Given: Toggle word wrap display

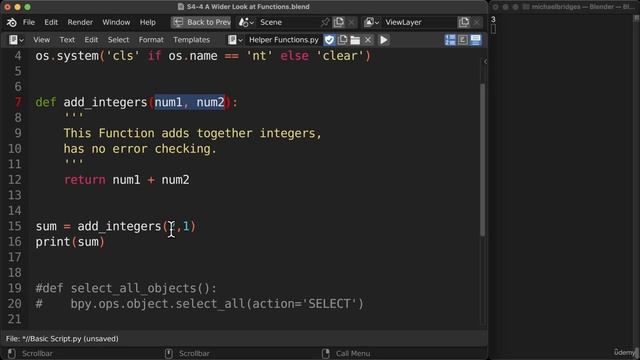Looking at the screenshot, I should click(463, 40).
